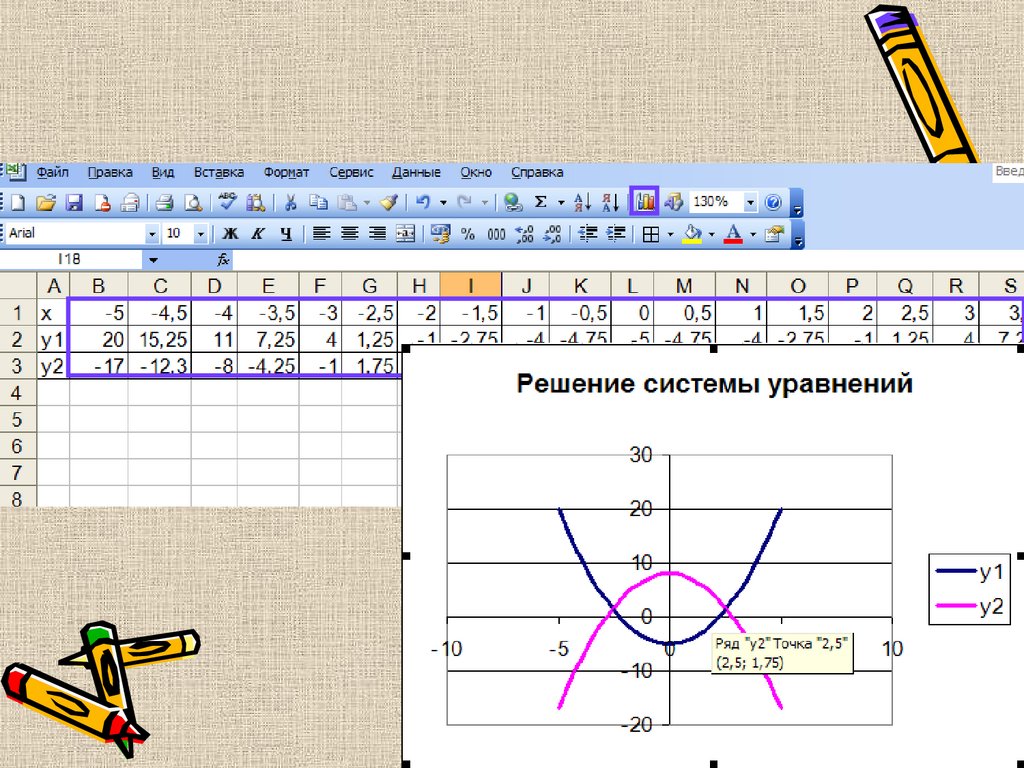This screenshot has width=1024, height=768.
Task: Apply the 000 thousands separator format
Action: [496, 234]
